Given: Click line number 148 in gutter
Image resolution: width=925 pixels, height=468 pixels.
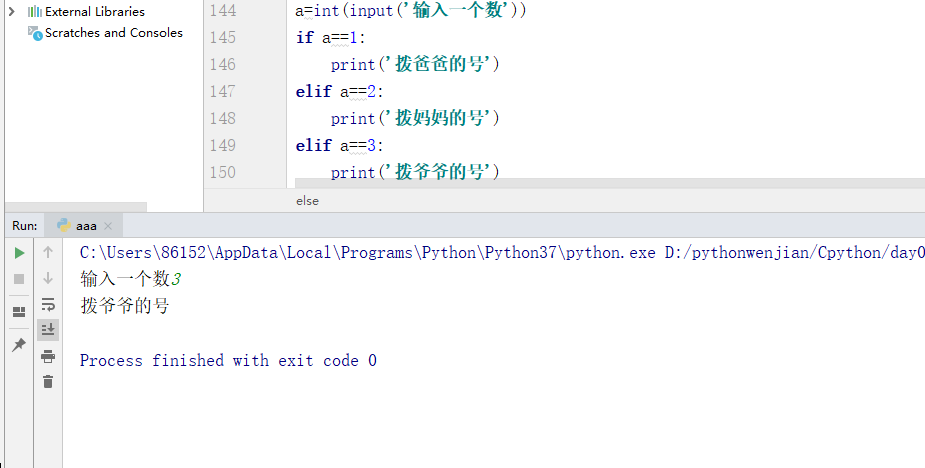Looking at the screenshot, I should tap(222, 118).
